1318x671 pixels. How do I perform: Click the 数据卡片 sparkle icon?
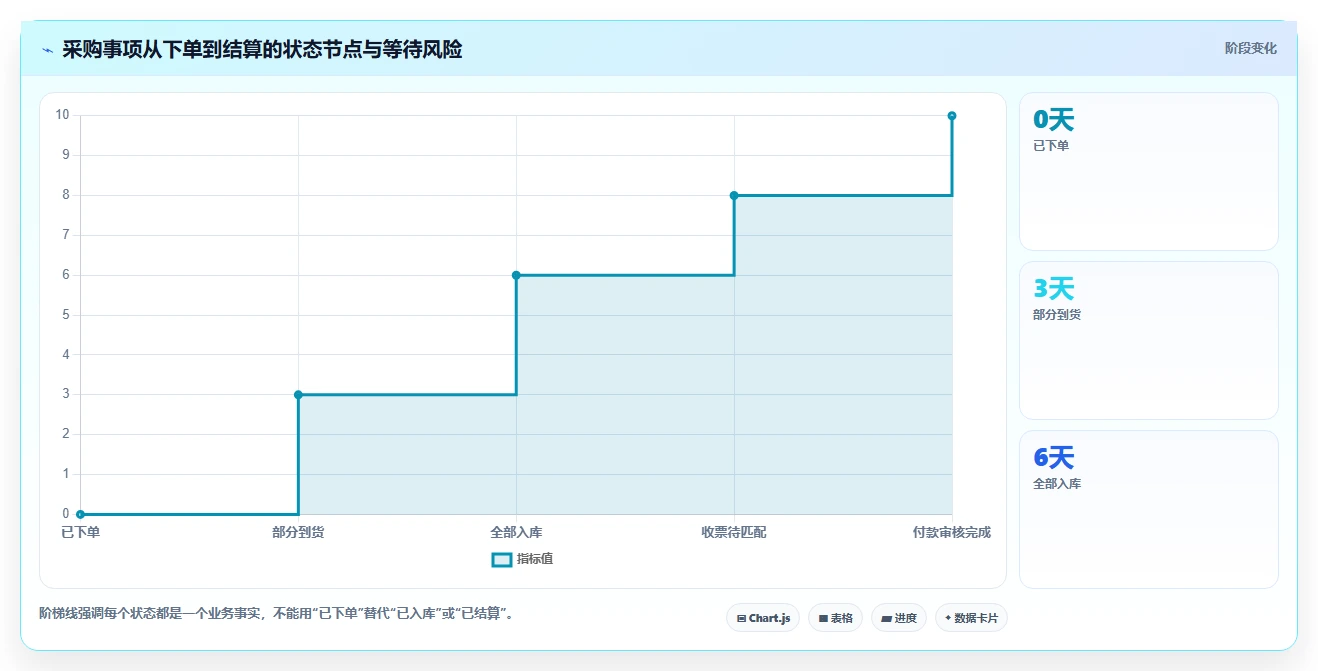[x=948, y=618]
